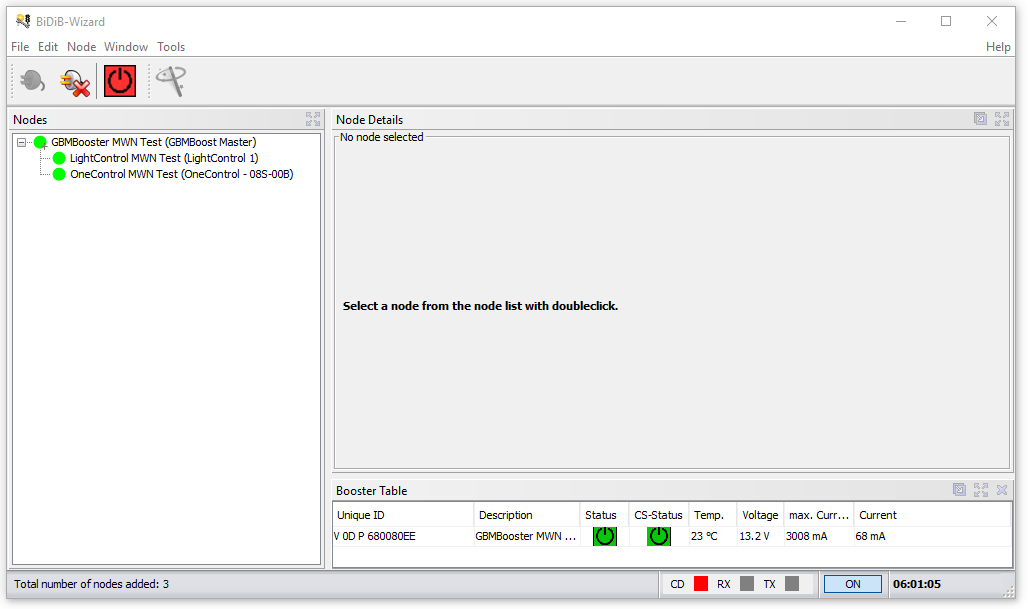Click the V 0D P 680080EE cell
The image size is (1028, 609).
[x=403, y=536]
